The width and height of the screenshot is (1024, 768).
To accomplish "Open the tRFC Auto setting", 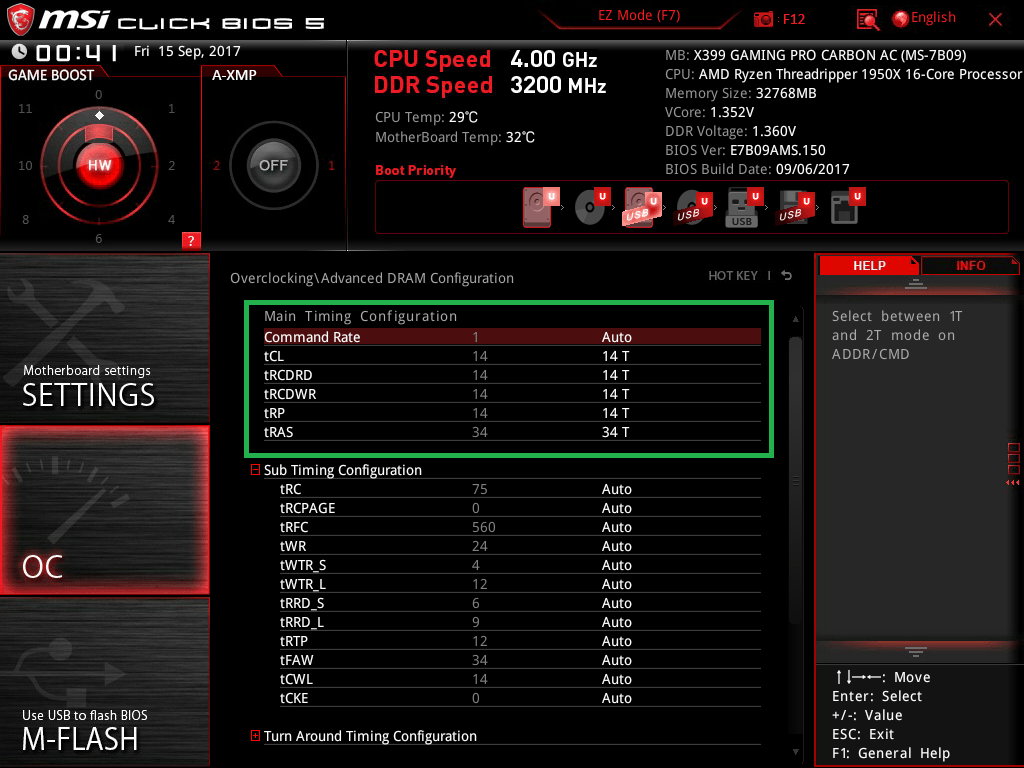I will pos(616,527).
